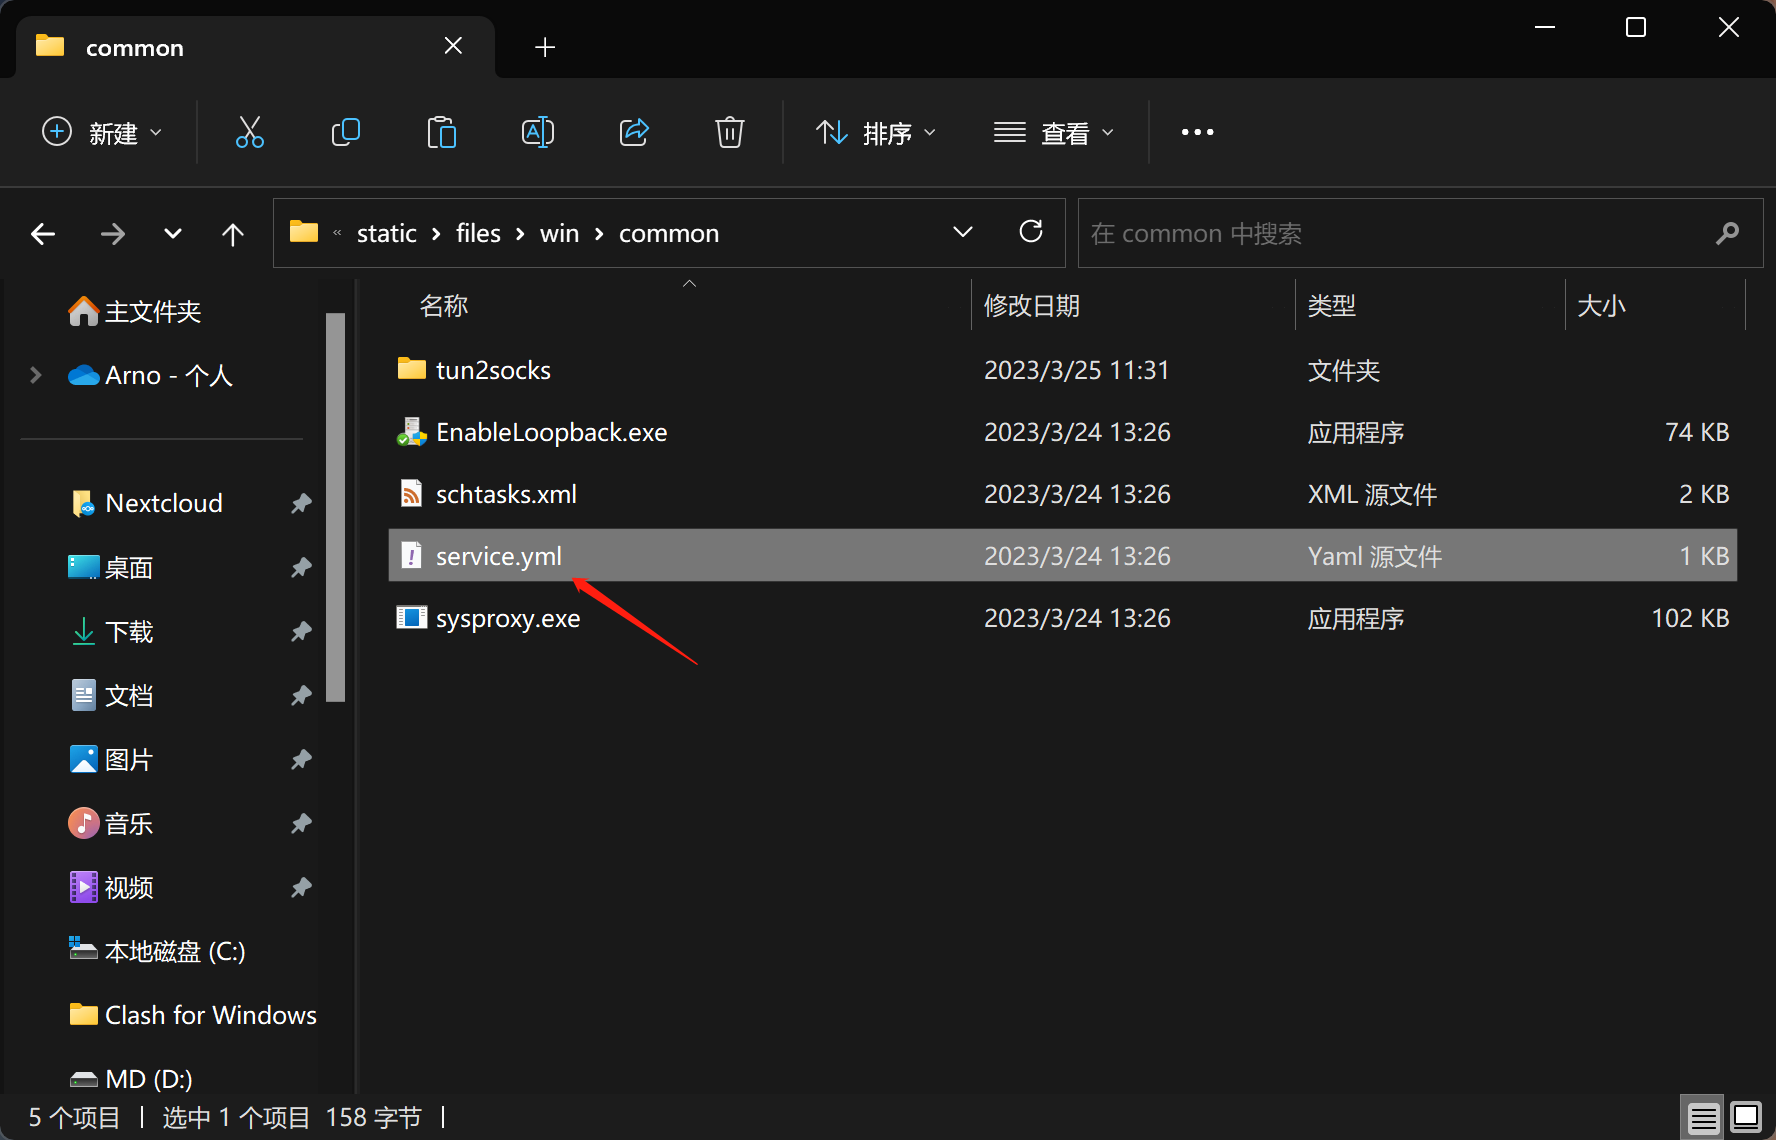Screen dimensions: 1776x1140
Task: Expand the Arno - 个人 tree node
Action: [36, 375]
